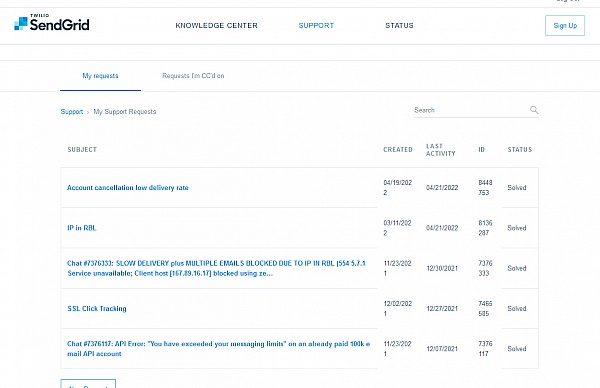This screenshot has height=388, width=600.
Task: Click the search magnifier icon
Action: pos(534,110)
